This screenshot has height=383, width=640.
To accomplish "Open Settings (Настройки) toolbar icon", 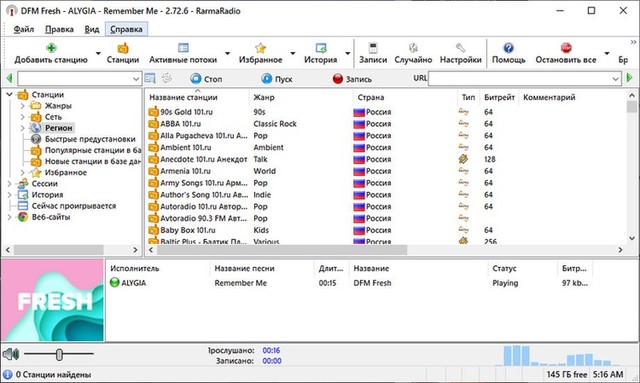I will pyautogui.click(x=460, y=48).
